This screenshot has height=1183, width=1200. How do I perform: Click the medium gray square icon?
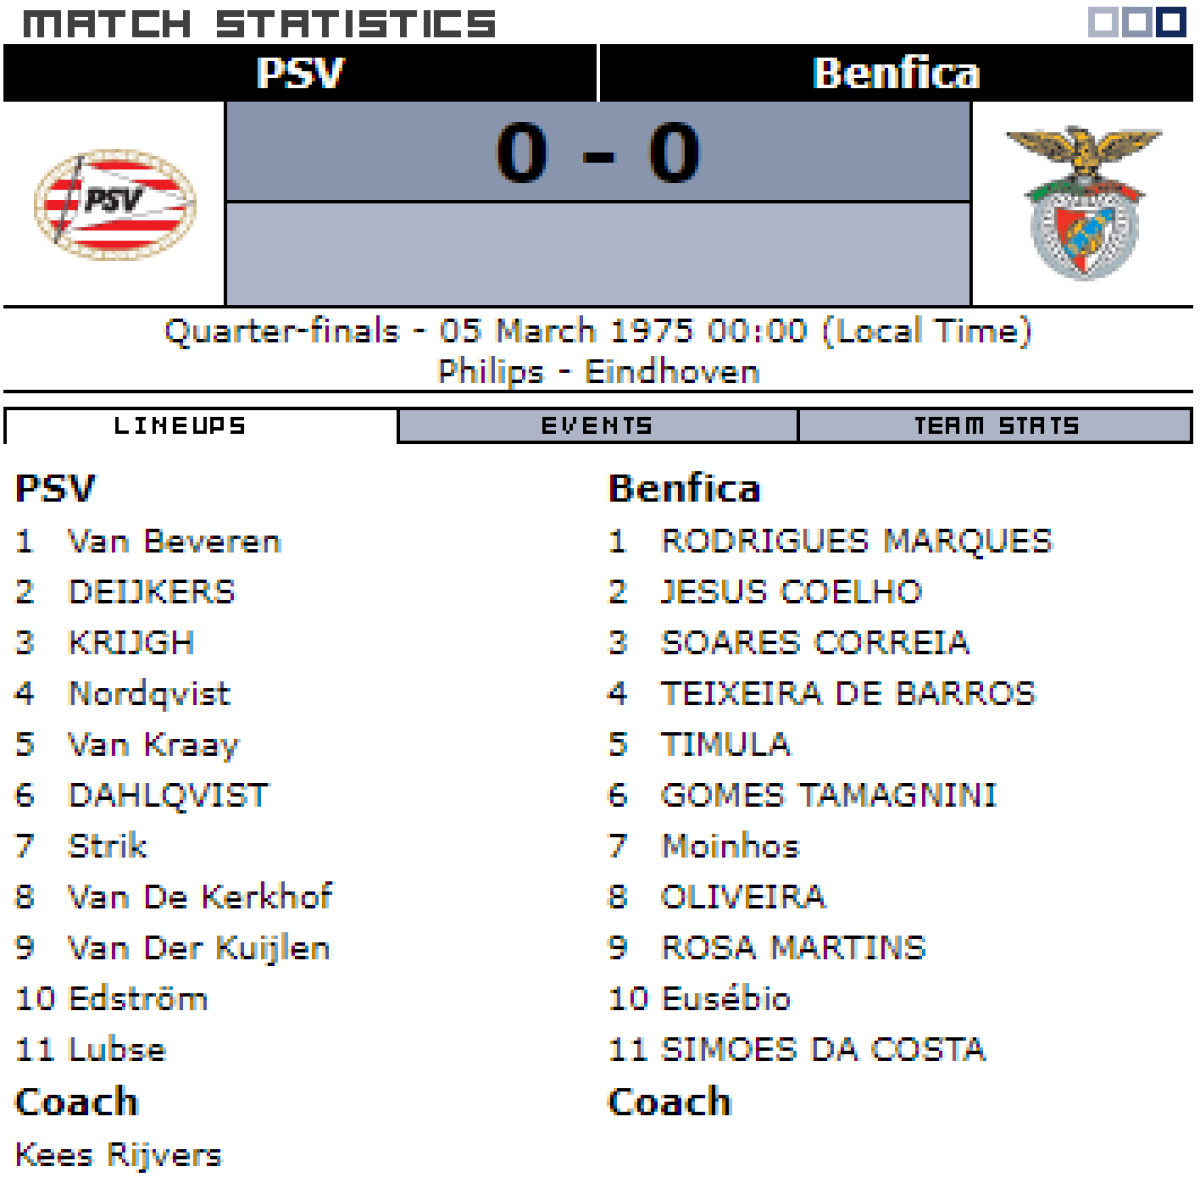(1137, 22)
